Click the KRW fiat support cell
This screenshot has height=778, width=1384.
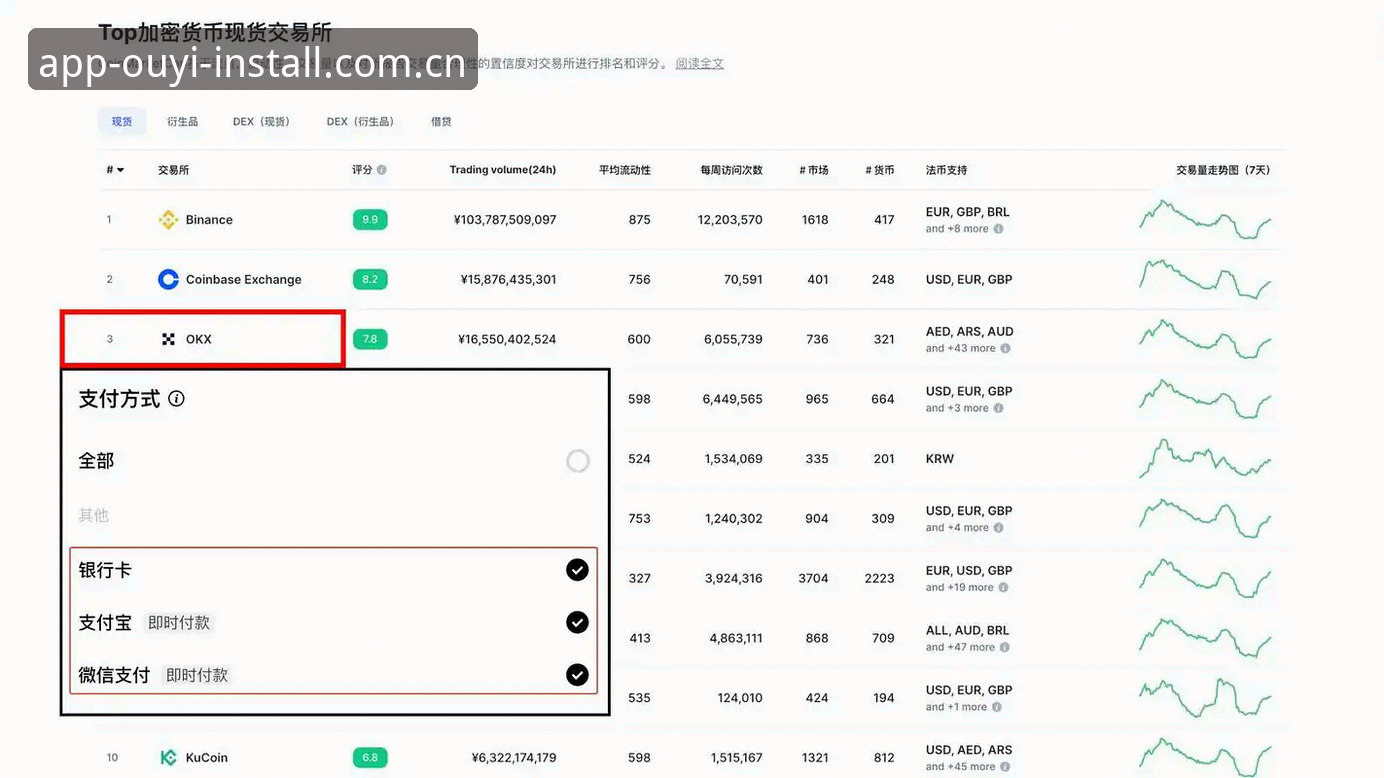coord(940,459)
